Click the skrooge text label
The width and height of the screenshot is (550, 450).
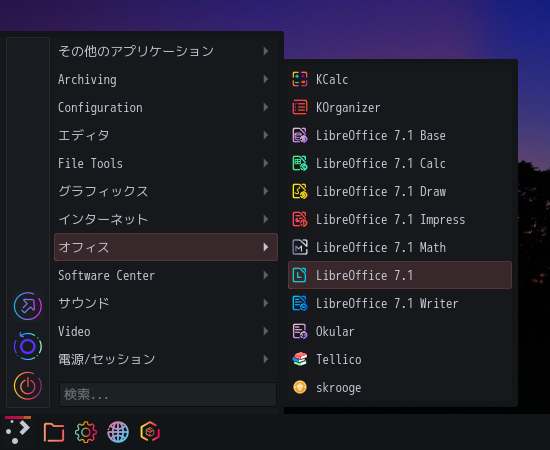coord(338,388)
